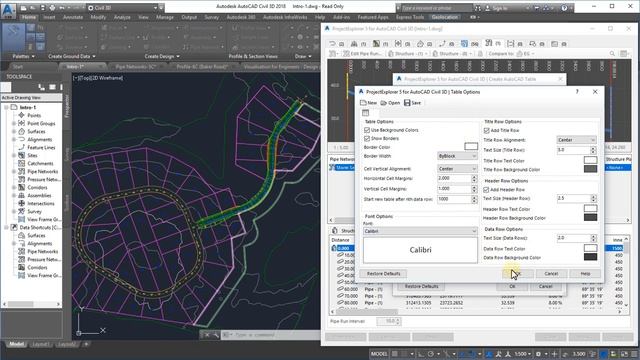Image resolution: width=640 pixels, height=360 pixels.
Task: Click Data Row Text Size stepper arrows
Action: tap(593, 238)
